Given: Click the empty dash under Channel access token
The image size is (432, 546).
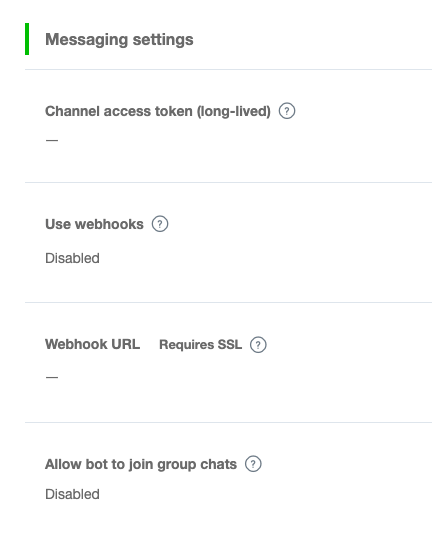Looking at the screenshot, I should click(52, 140).
